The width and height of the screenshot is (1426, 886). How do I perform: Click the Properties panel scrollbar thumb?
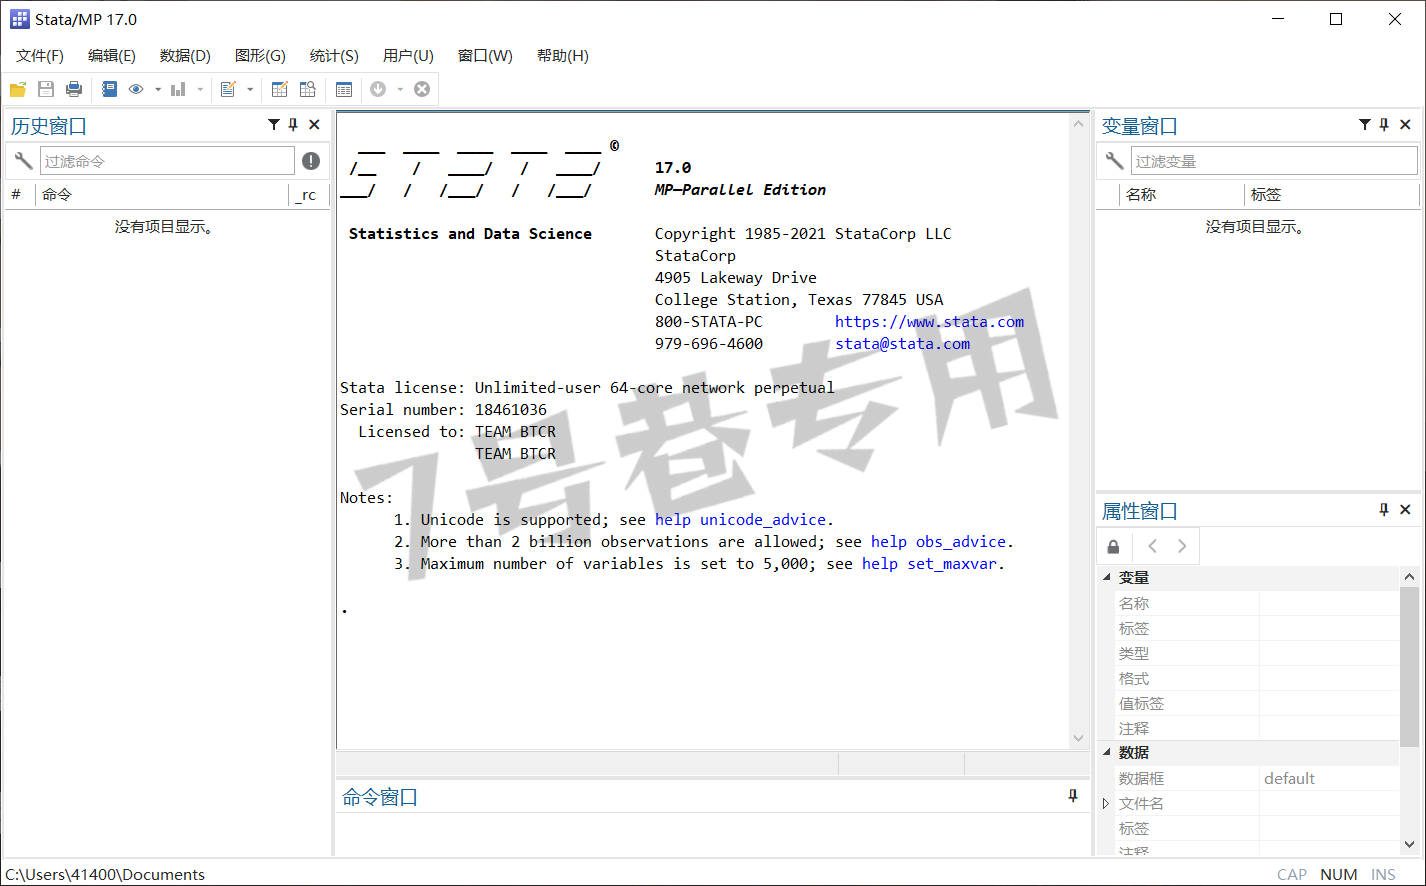(1409, 667)
